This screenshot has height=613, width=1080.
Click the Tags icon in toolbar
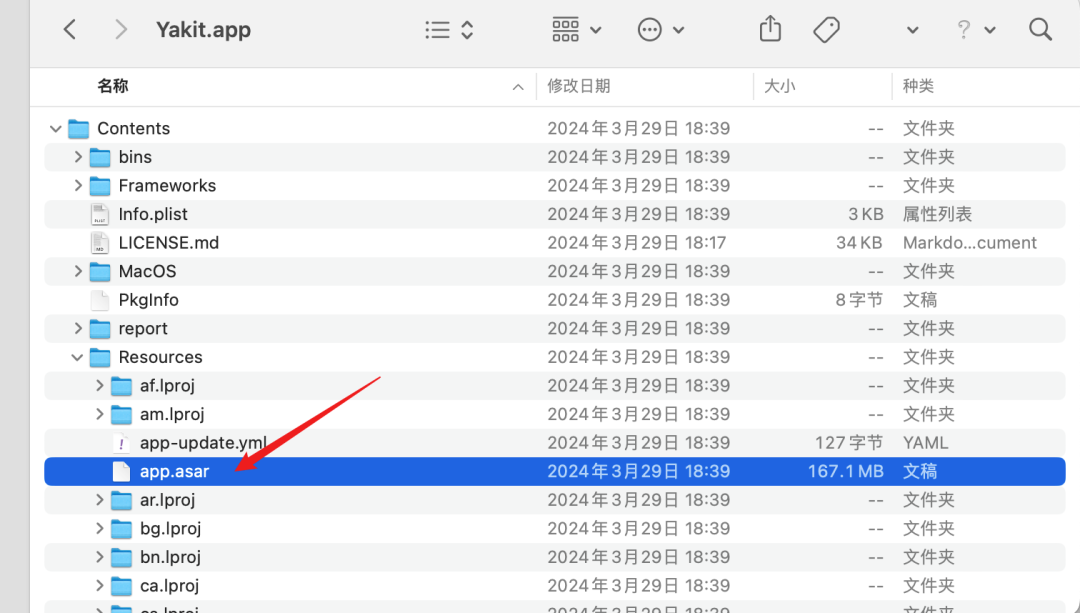(x=826, y=30)
